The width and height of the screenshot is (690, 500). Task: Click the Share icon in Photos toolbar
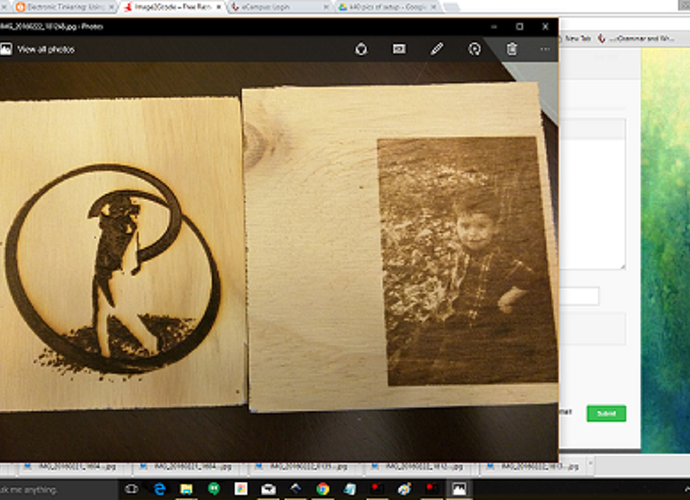point(361,49)
